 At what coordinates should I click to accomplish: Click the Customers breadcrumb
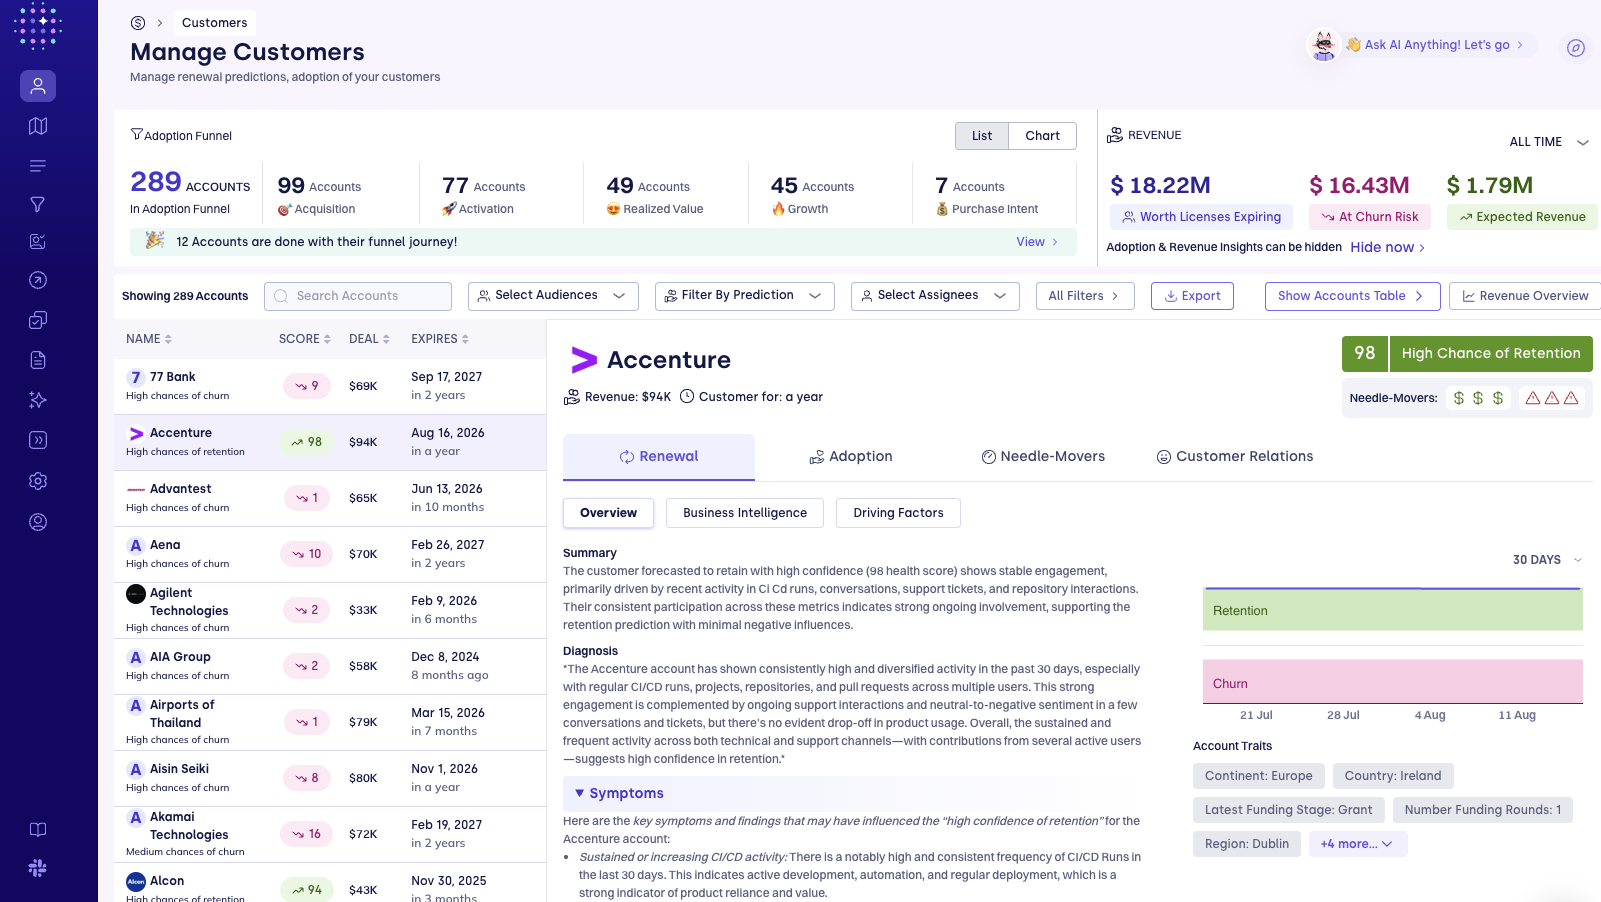[x=214, y=23]
